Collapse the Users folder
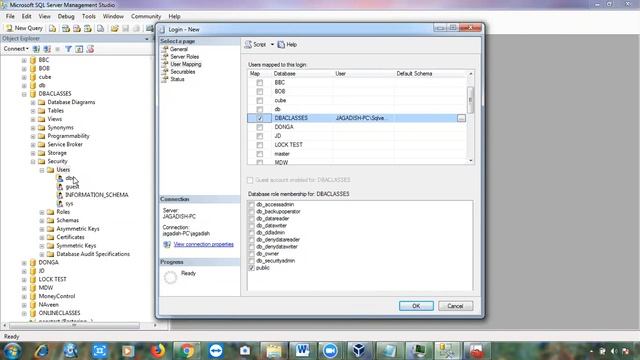Viewport: 640px width, 360px height. 42,170
